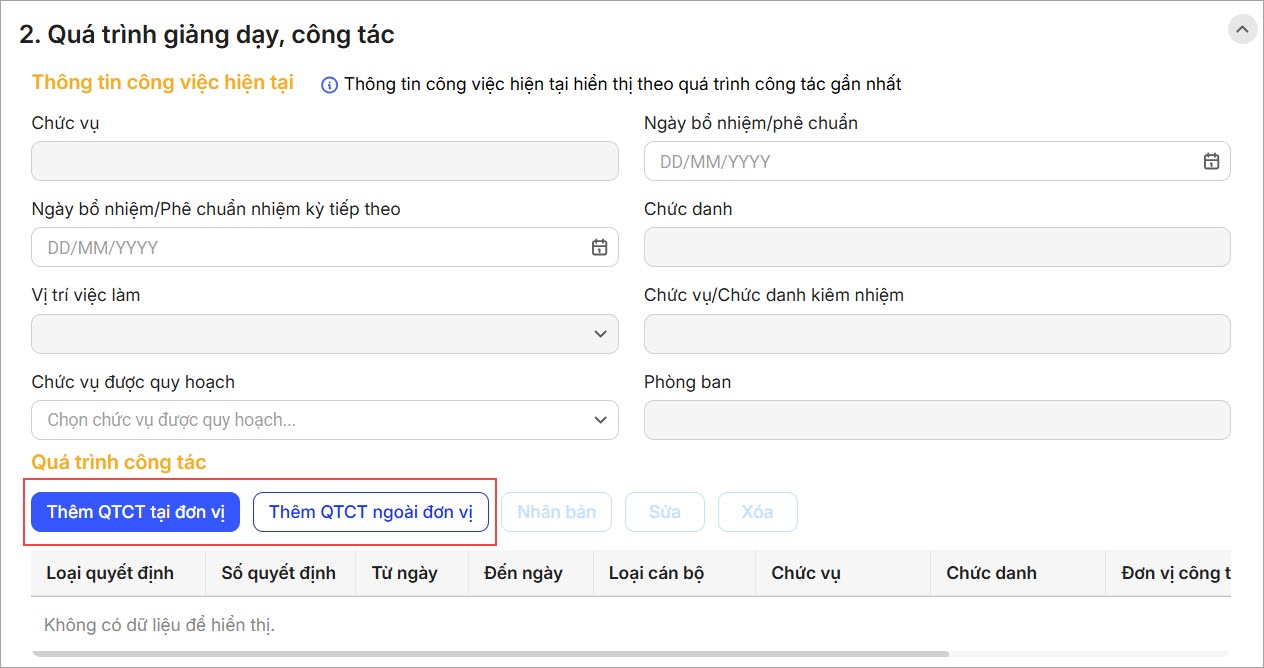The height and width of the screenshot is (668, 1264).
Task: Sort by Số quyết định column header
Action: 279,573
